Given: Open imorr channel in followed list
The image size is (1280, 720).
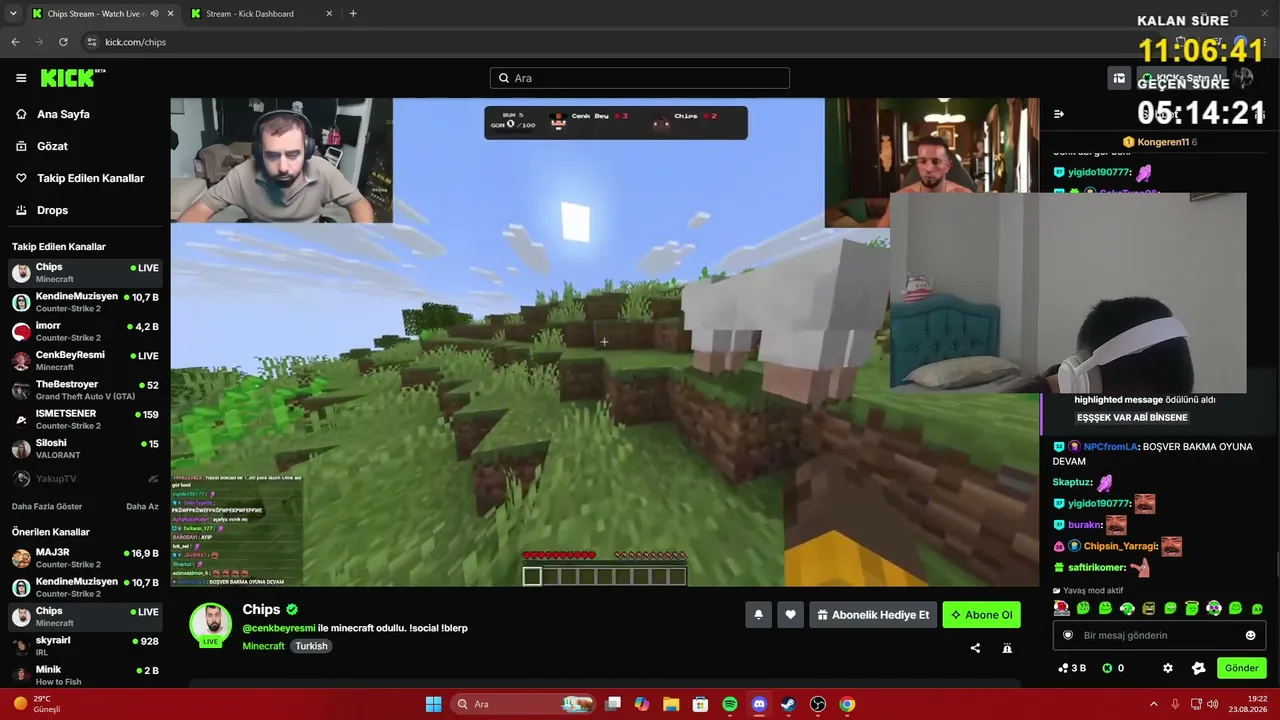Looking at the screenshot, I should pos(85,332).
